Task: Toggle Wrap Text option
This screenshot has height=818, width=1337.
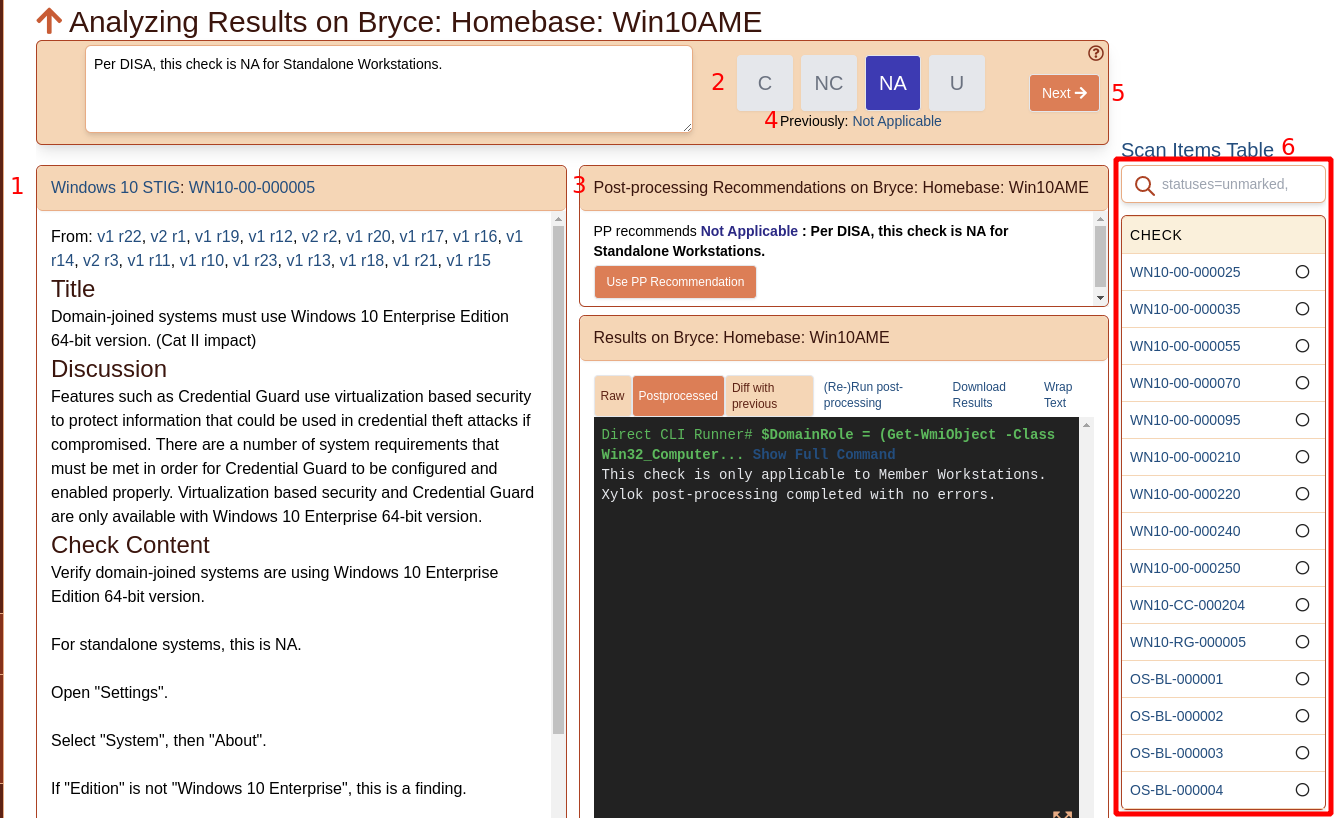Action: point(1058,395)
